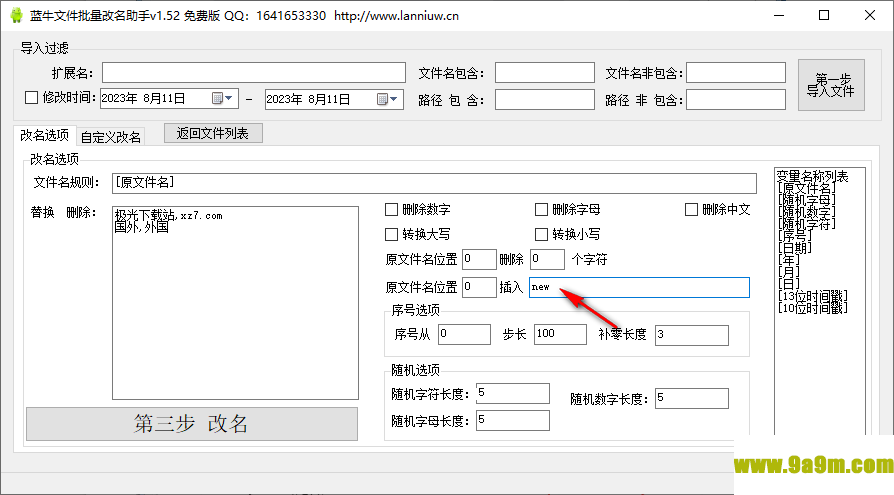Click the 返回文件列表 button
Viewport: 894px width, 495px height.
click(x=213, y=133)
